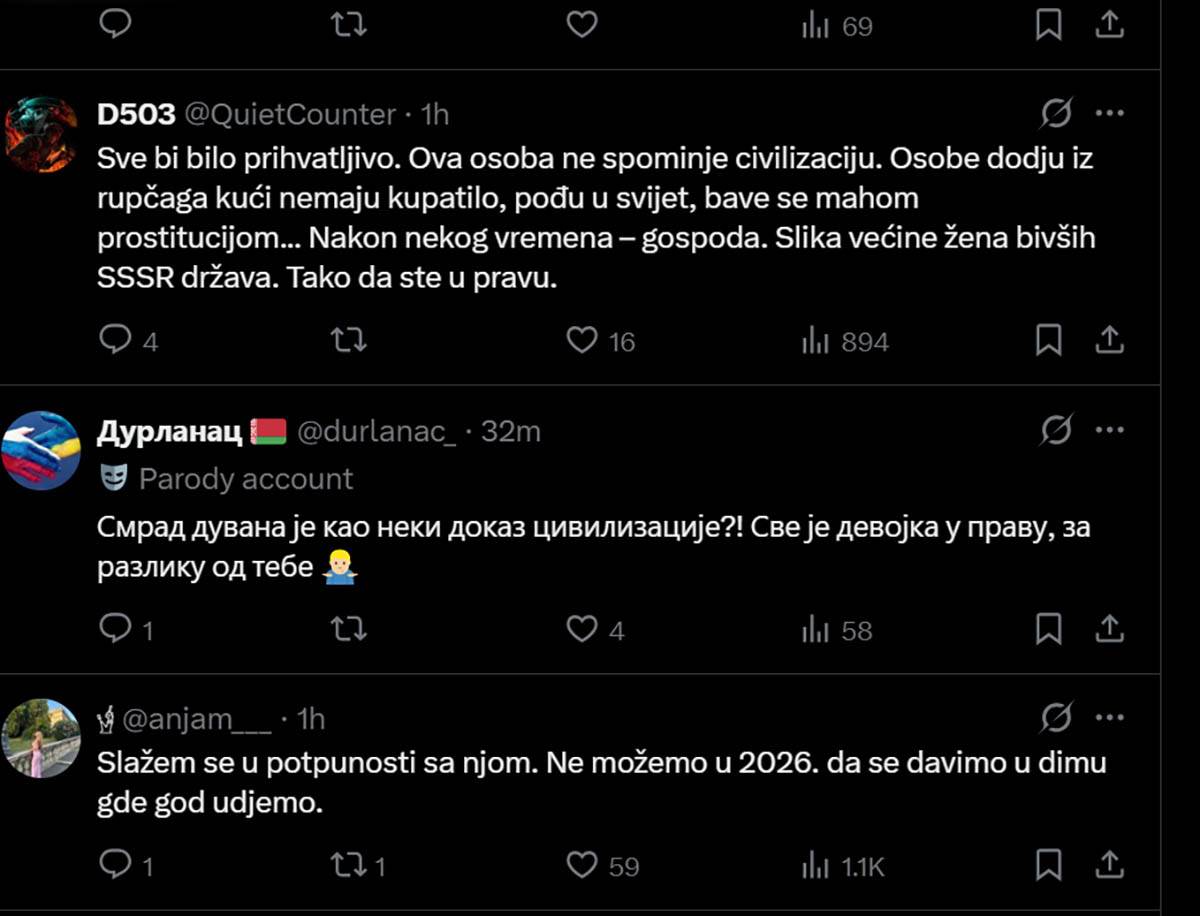Open the reply composer on @durlanac_'s post
Image resolution: width=1200 pixels, height=916 pixels.
pyautogui.click(x=115, y=629)
